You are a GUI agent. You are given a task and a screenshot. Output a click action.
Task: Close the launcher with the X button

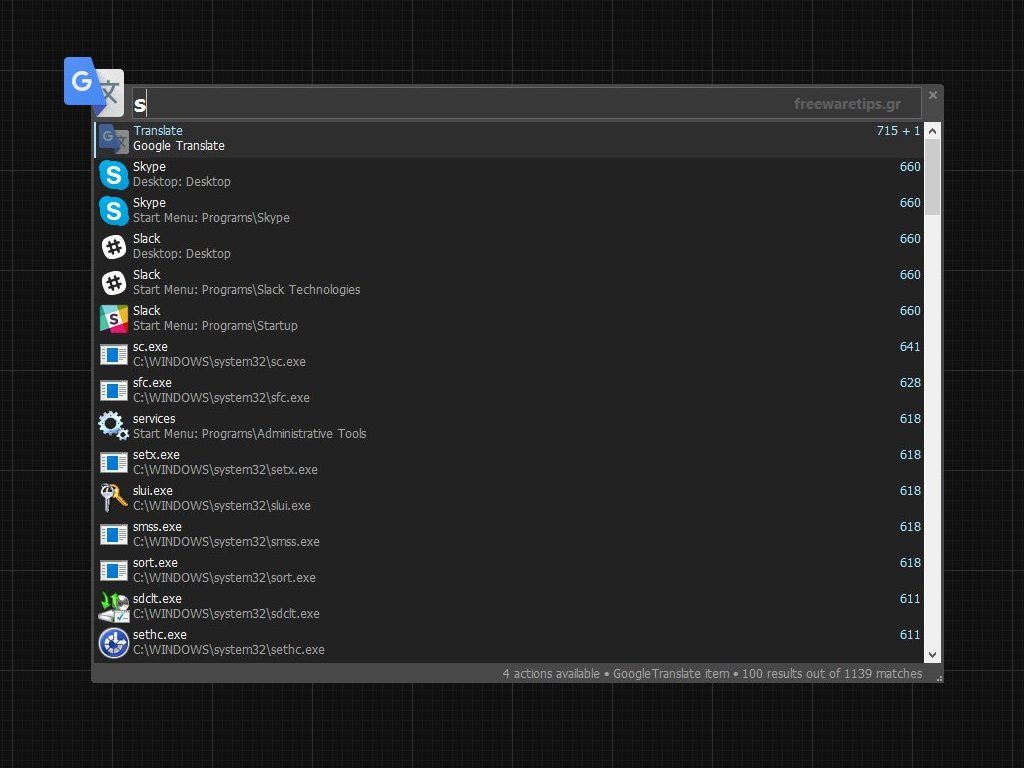click(933, 95)
